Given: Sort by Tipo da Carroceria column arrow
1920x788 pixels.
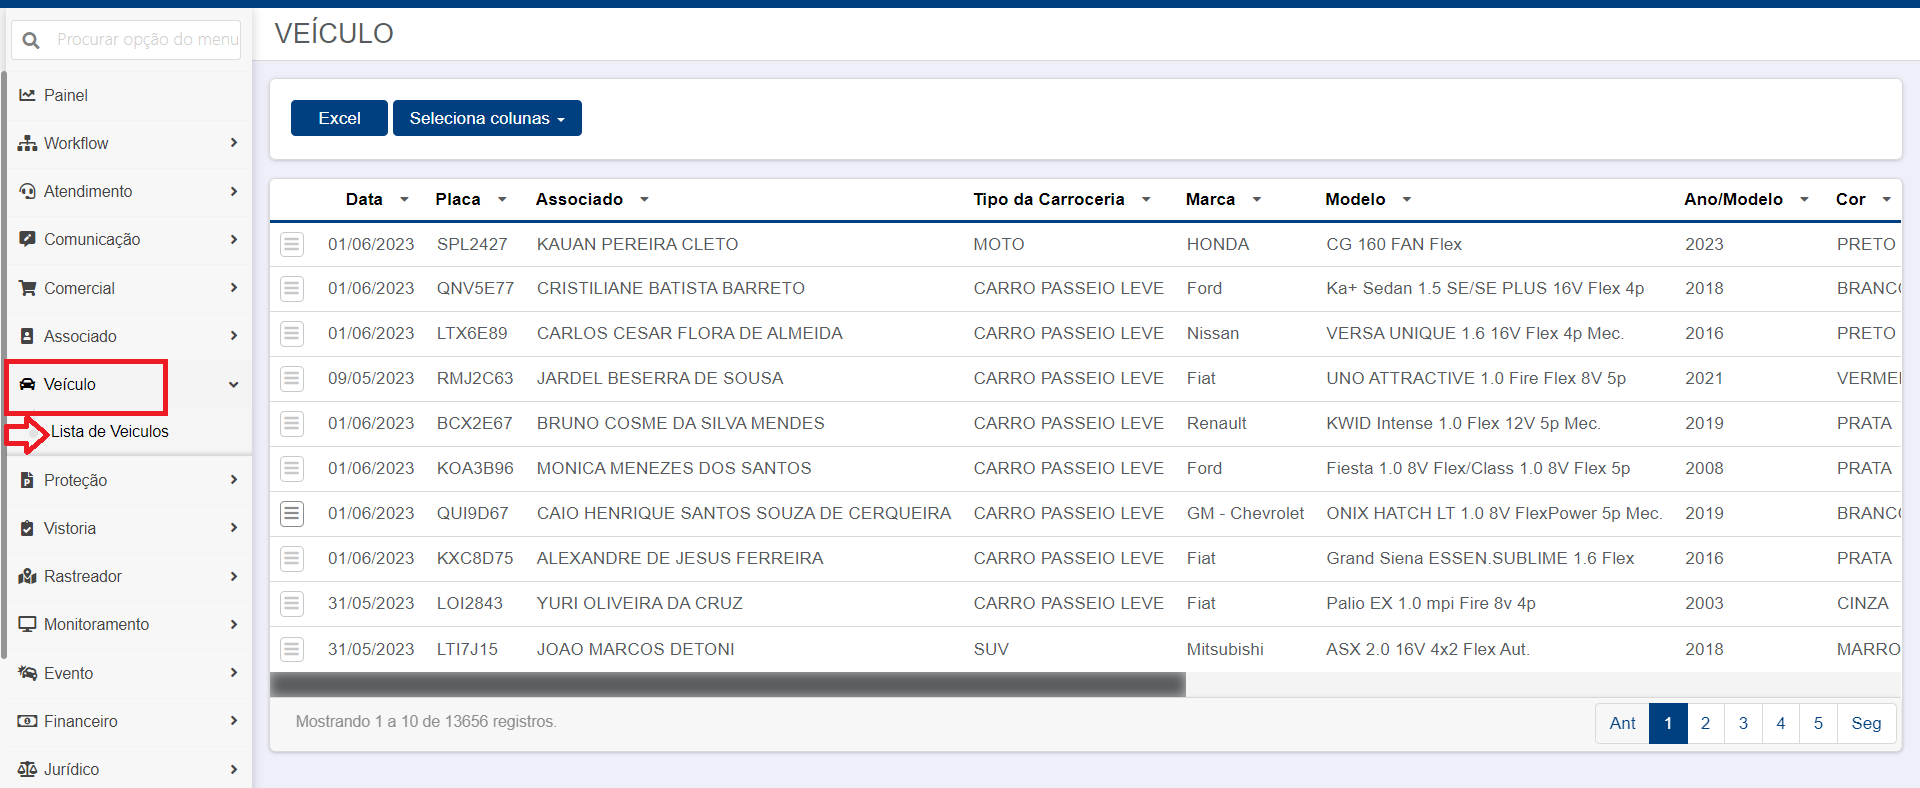Looking at the screenshot, I should [1146, 200].
